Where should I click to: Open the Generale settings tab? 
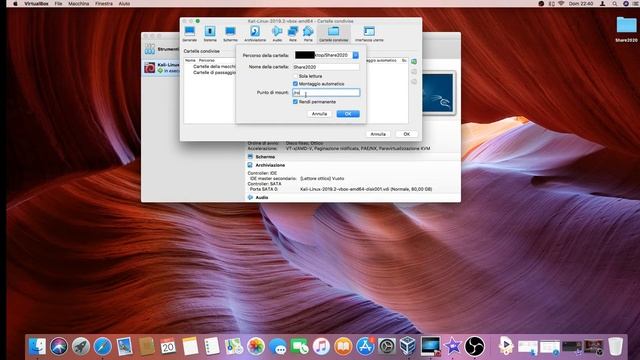pyautogui.click(x=189, y=33)
